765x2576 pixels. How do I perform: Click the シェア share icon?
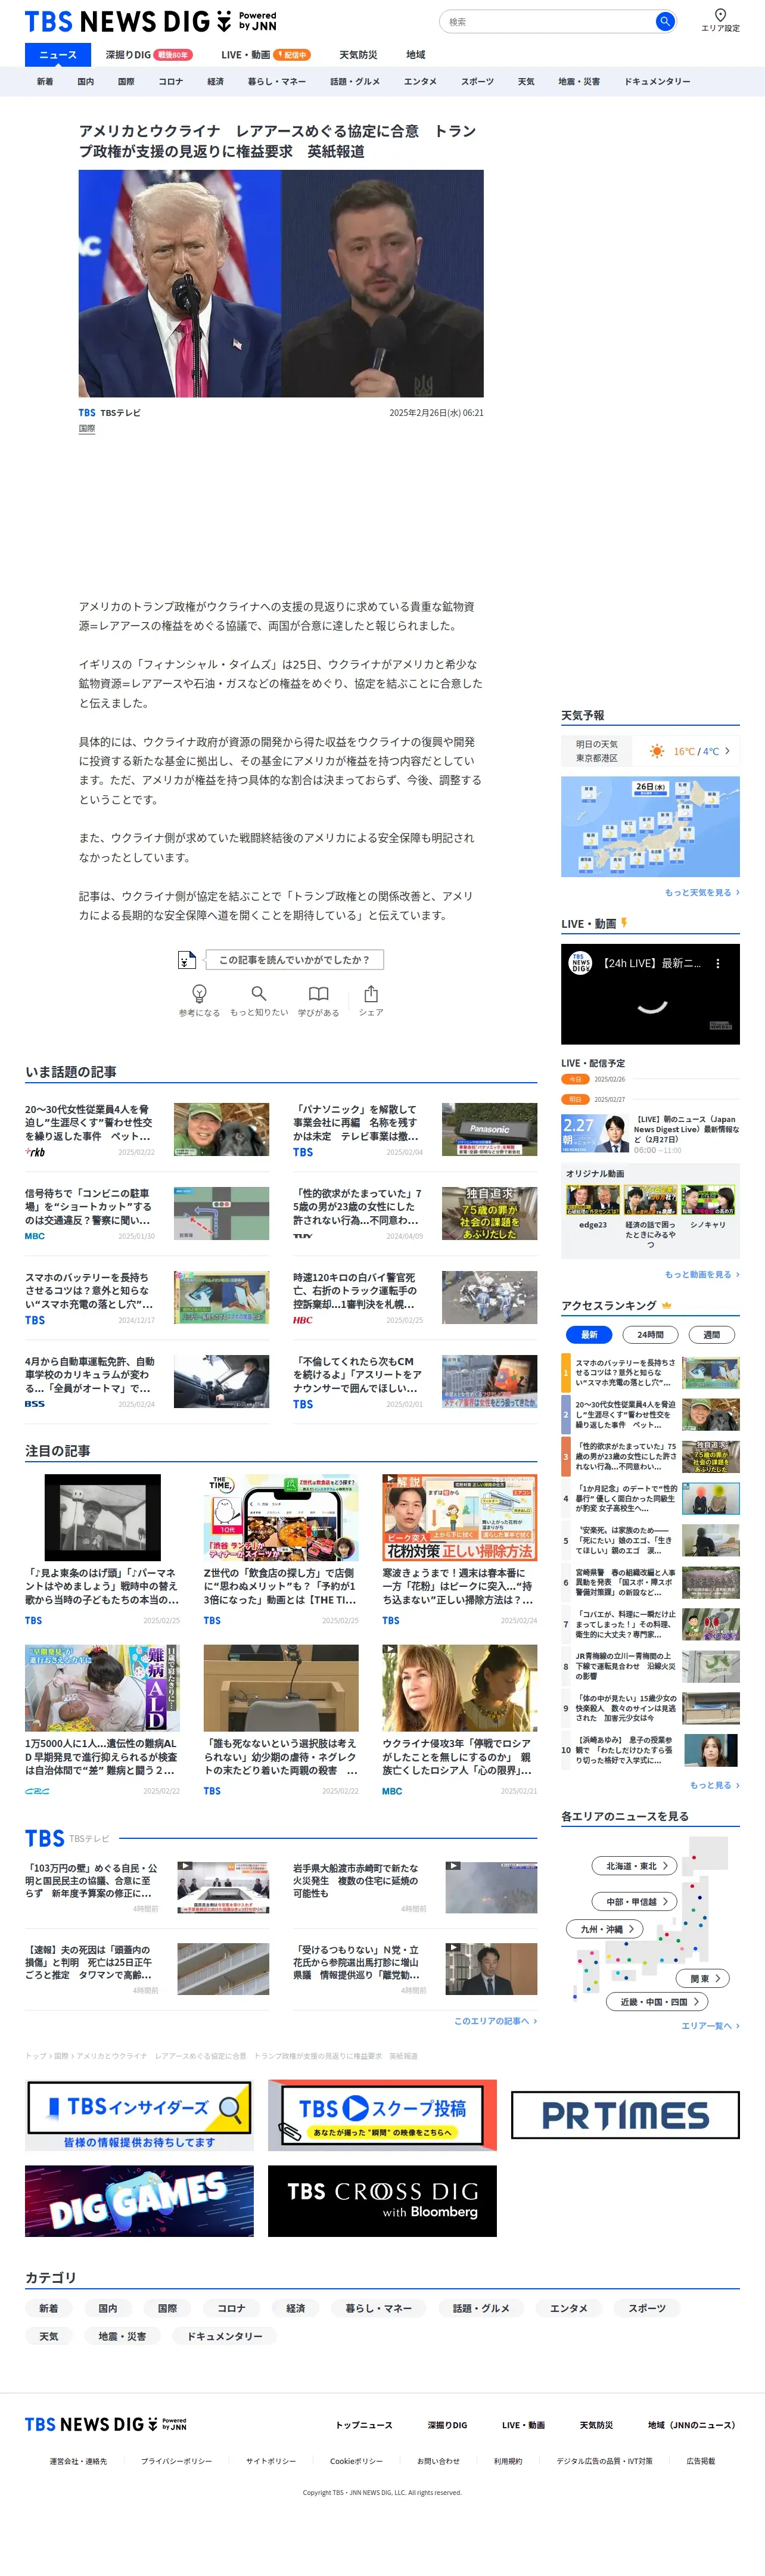pyautogui.click(x=371, y=993)
